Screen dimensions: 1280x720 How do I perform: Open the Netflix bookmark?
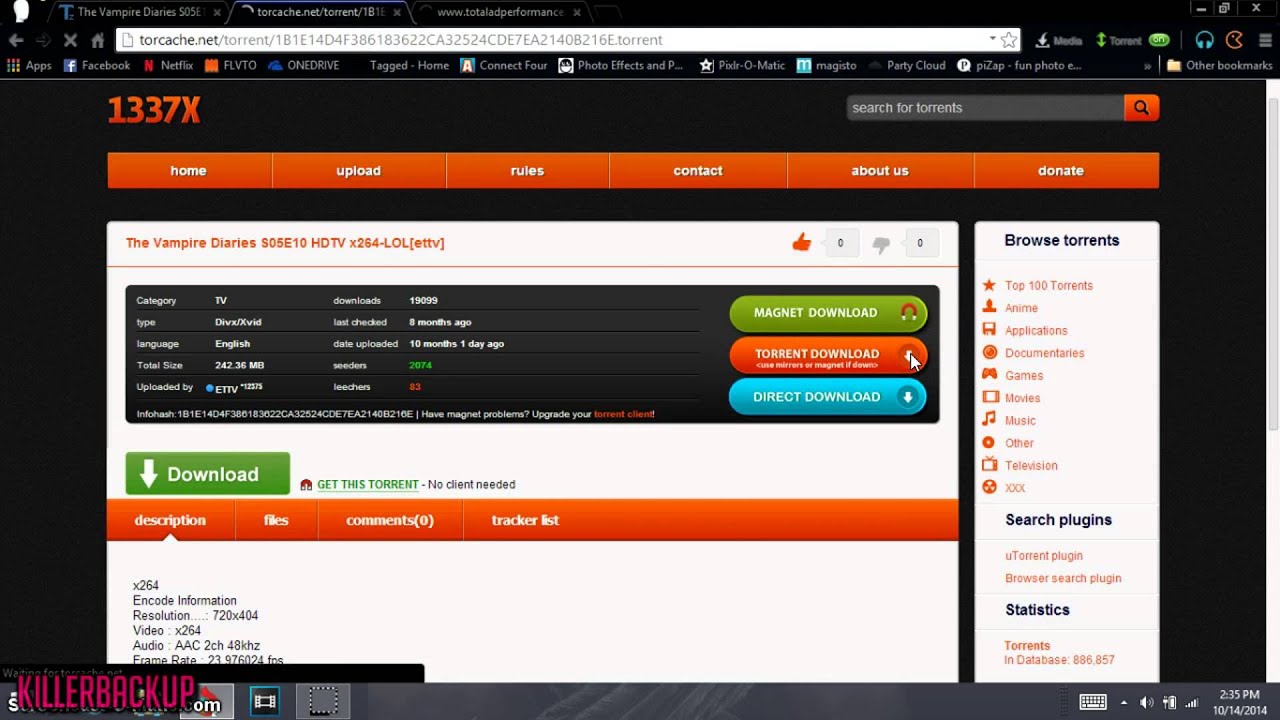[168, 65]
